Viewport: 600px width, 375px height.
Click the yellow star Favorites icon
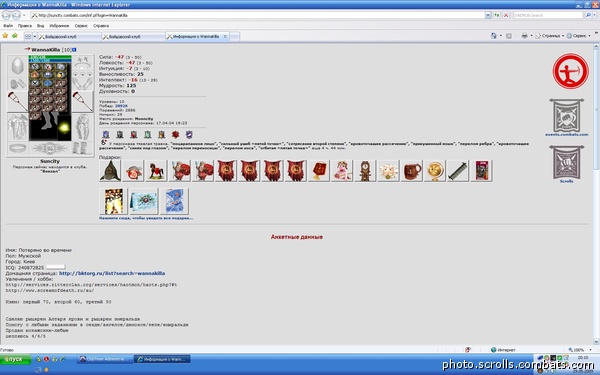point(5,36)
